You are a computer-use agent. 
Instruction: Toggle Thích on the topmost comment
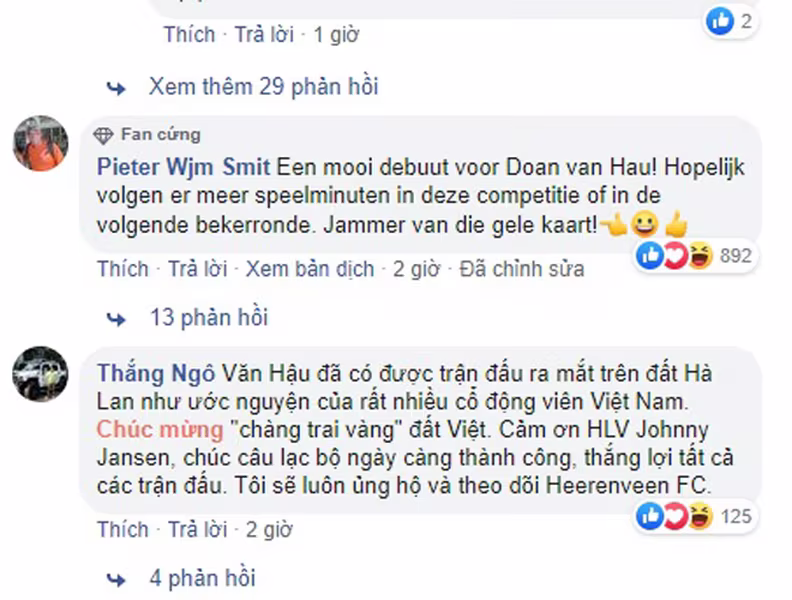coord(189,35)
